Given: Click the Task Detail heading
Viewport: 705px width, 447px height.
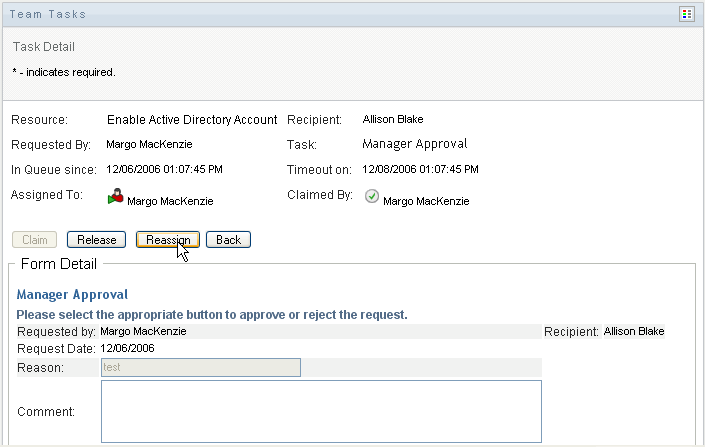Looking at the screenshot, I should click(x=44, y=47).
